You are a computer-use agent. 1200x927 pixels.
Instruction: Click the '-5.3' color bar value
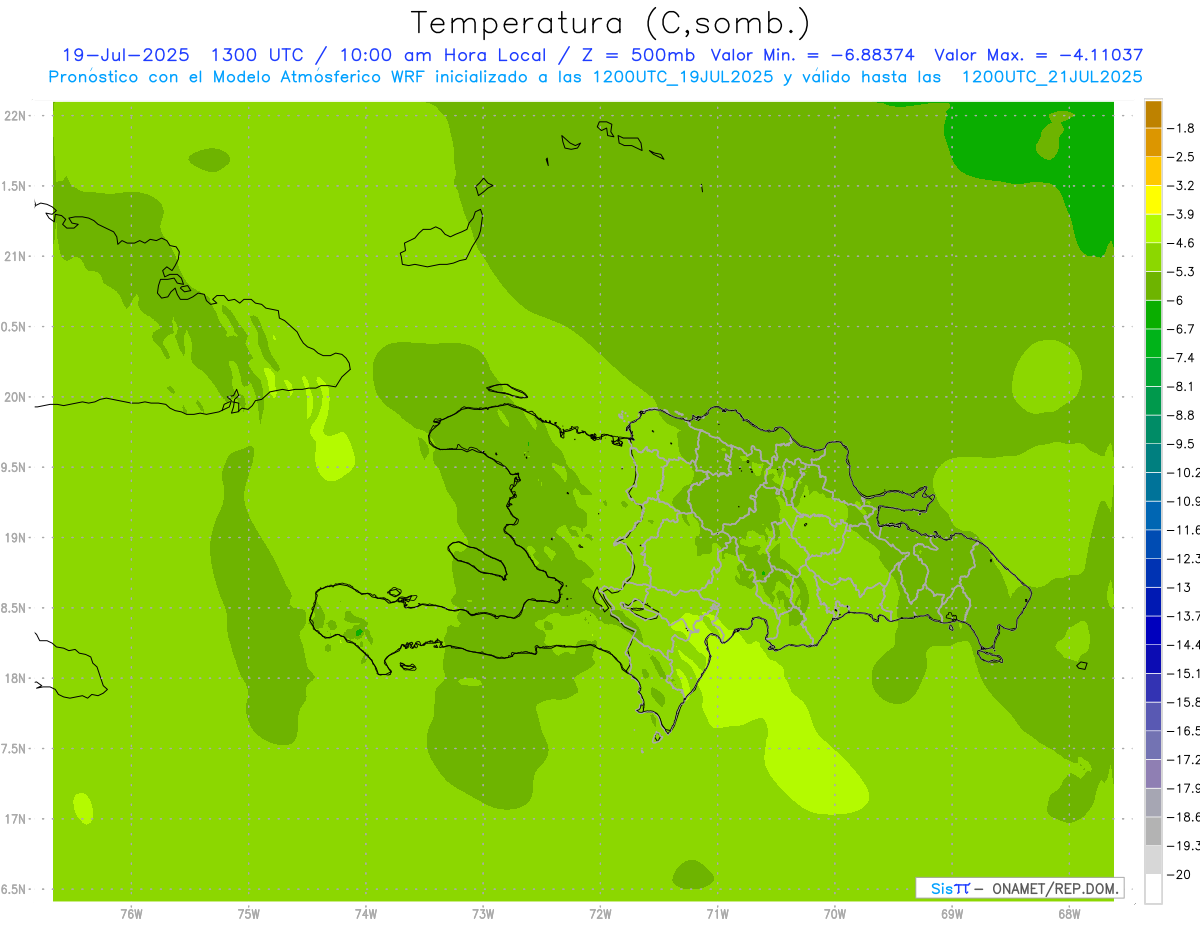pyautogui.click(x=1182, y=271)
